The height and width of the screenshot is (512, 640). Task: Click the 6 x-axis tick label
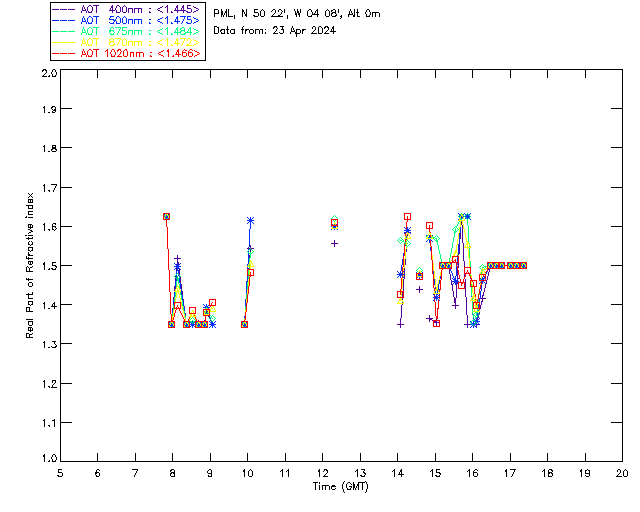click(98, 473)
